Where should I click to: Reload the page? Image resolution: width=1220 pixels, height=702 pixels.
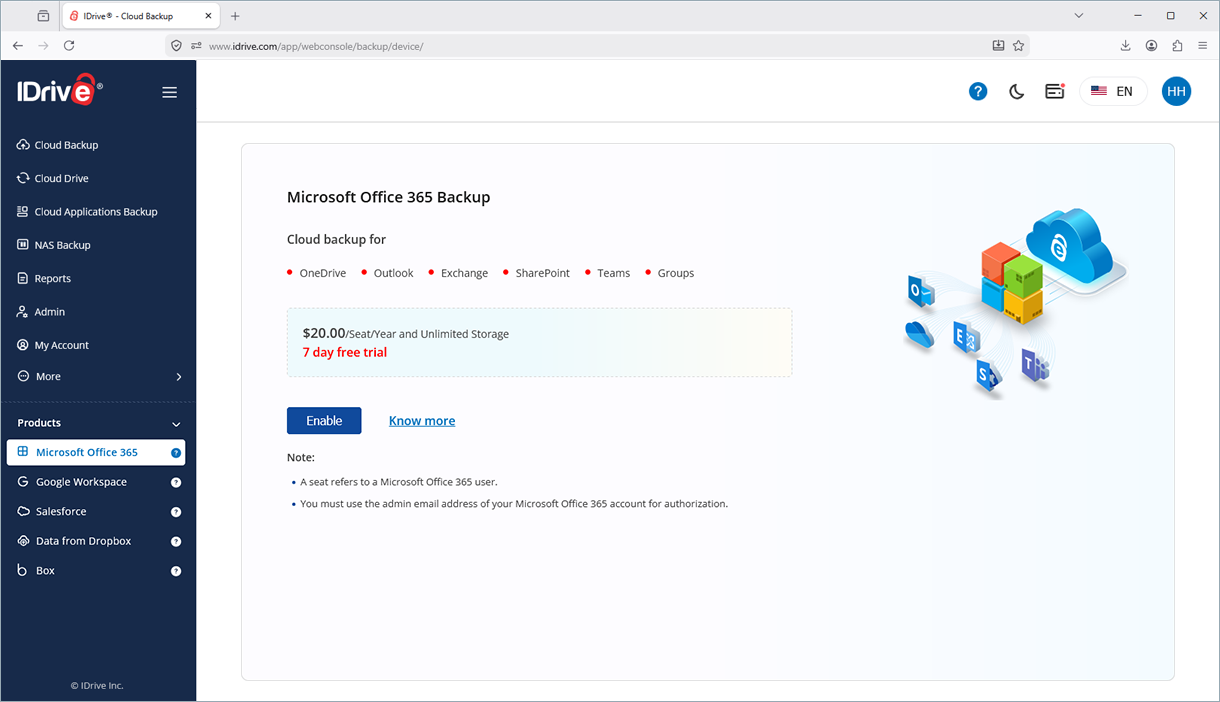(x=69, y=45)
